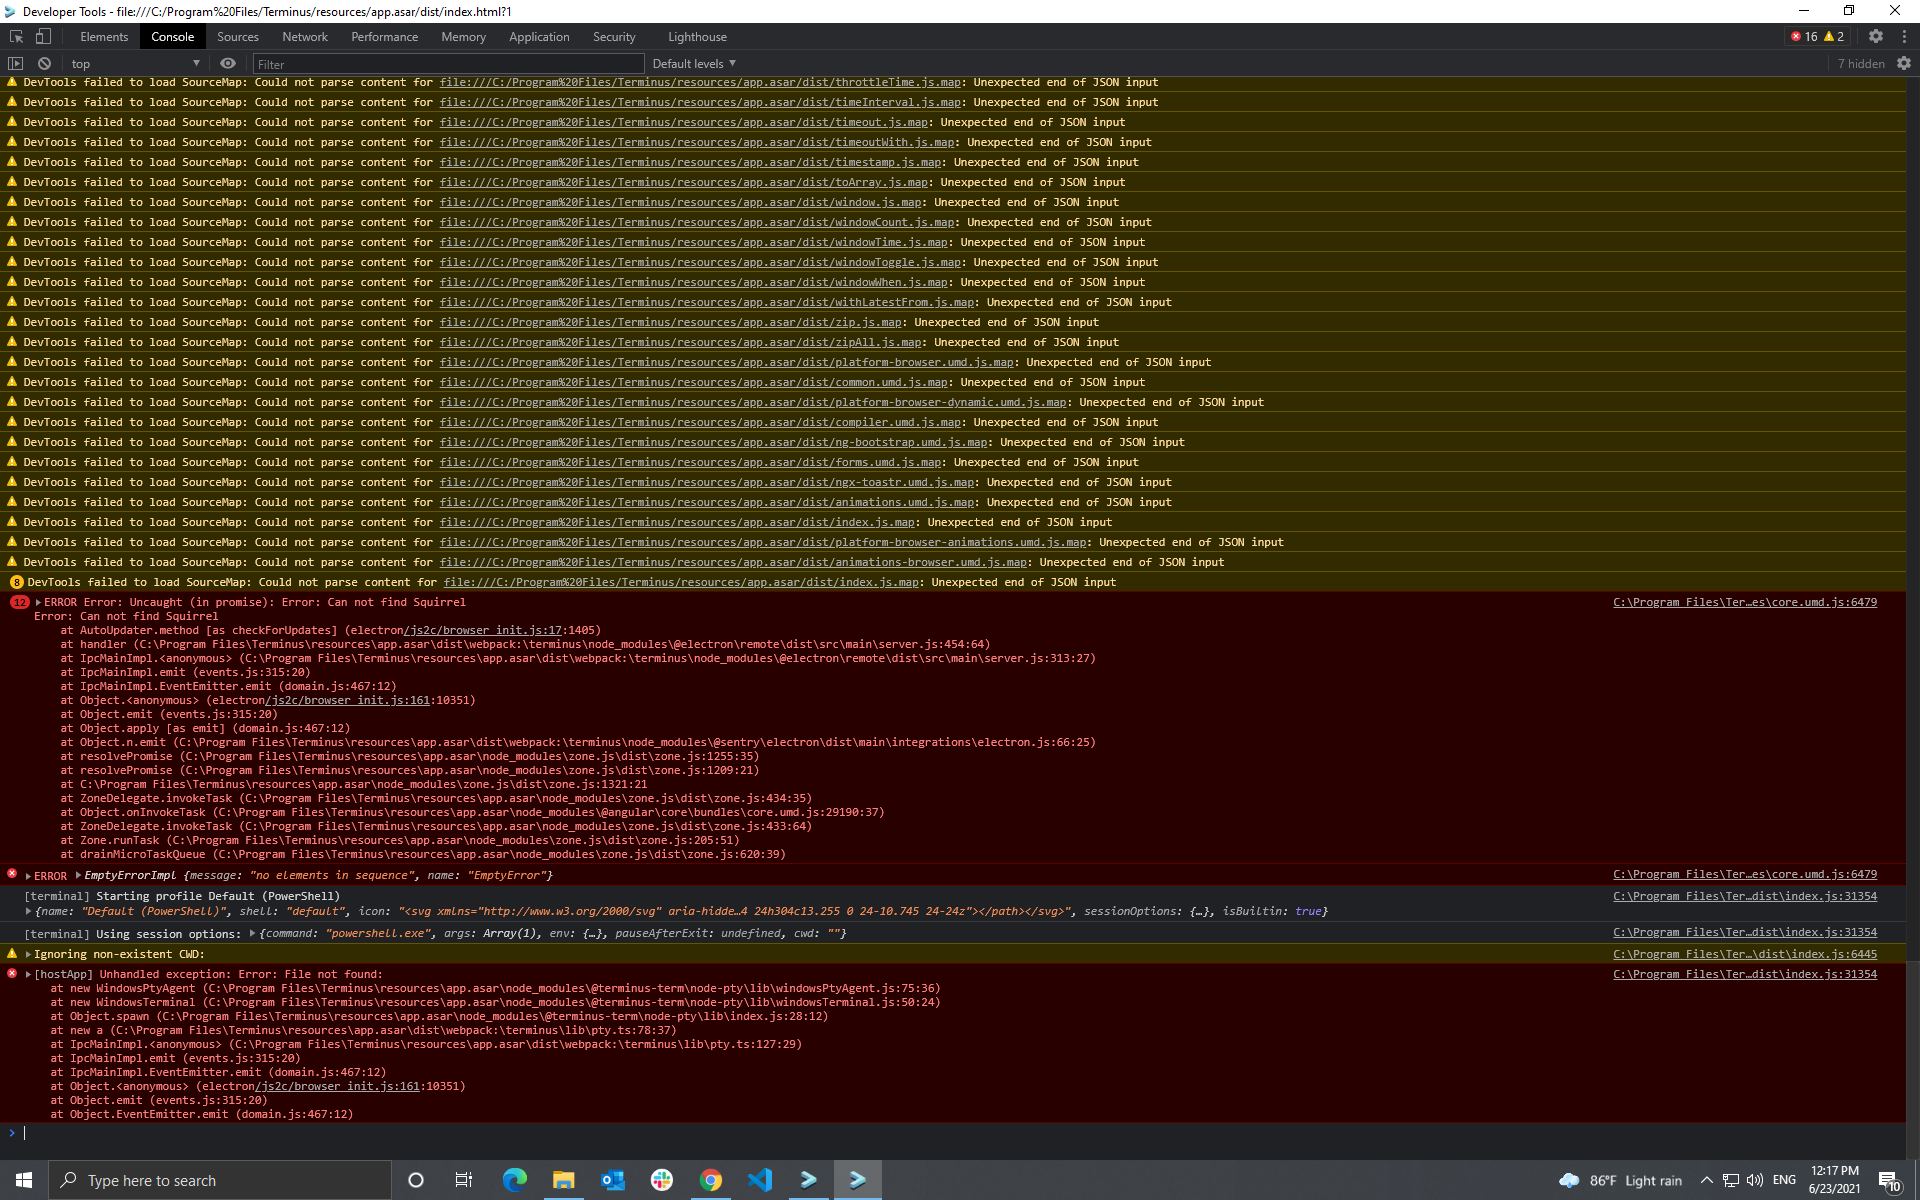Launch Visual Studio Code from taskbar
The width and height of the screenshot is (1920, 1200).
pyautogui.click(x=760, y=1180)
